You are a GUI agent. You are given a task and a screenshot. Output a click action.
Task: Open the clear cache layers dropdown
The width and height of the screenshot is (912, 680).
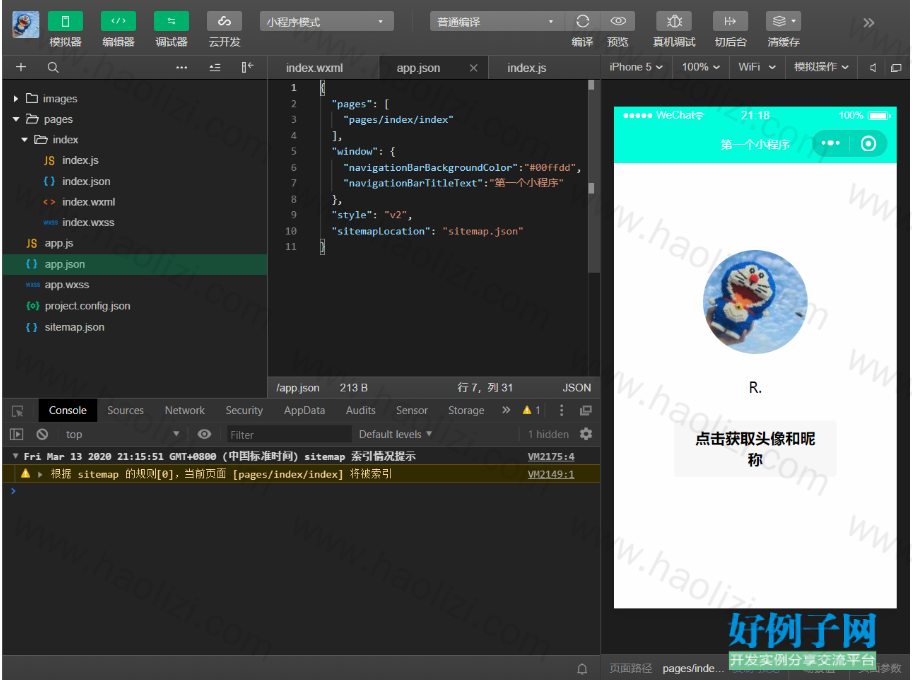pos(783,22)
